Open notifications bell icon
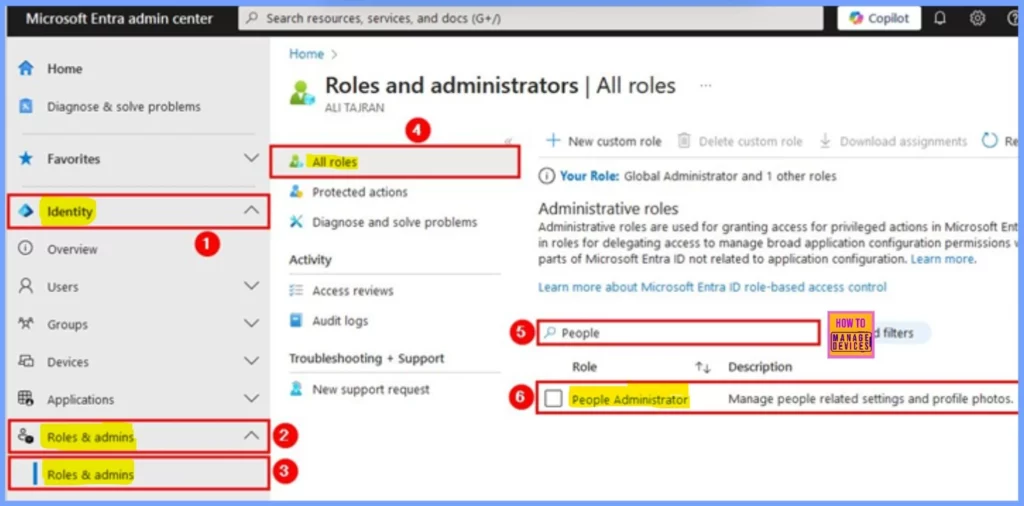1024x506 pixels. (x=940, y=18)
